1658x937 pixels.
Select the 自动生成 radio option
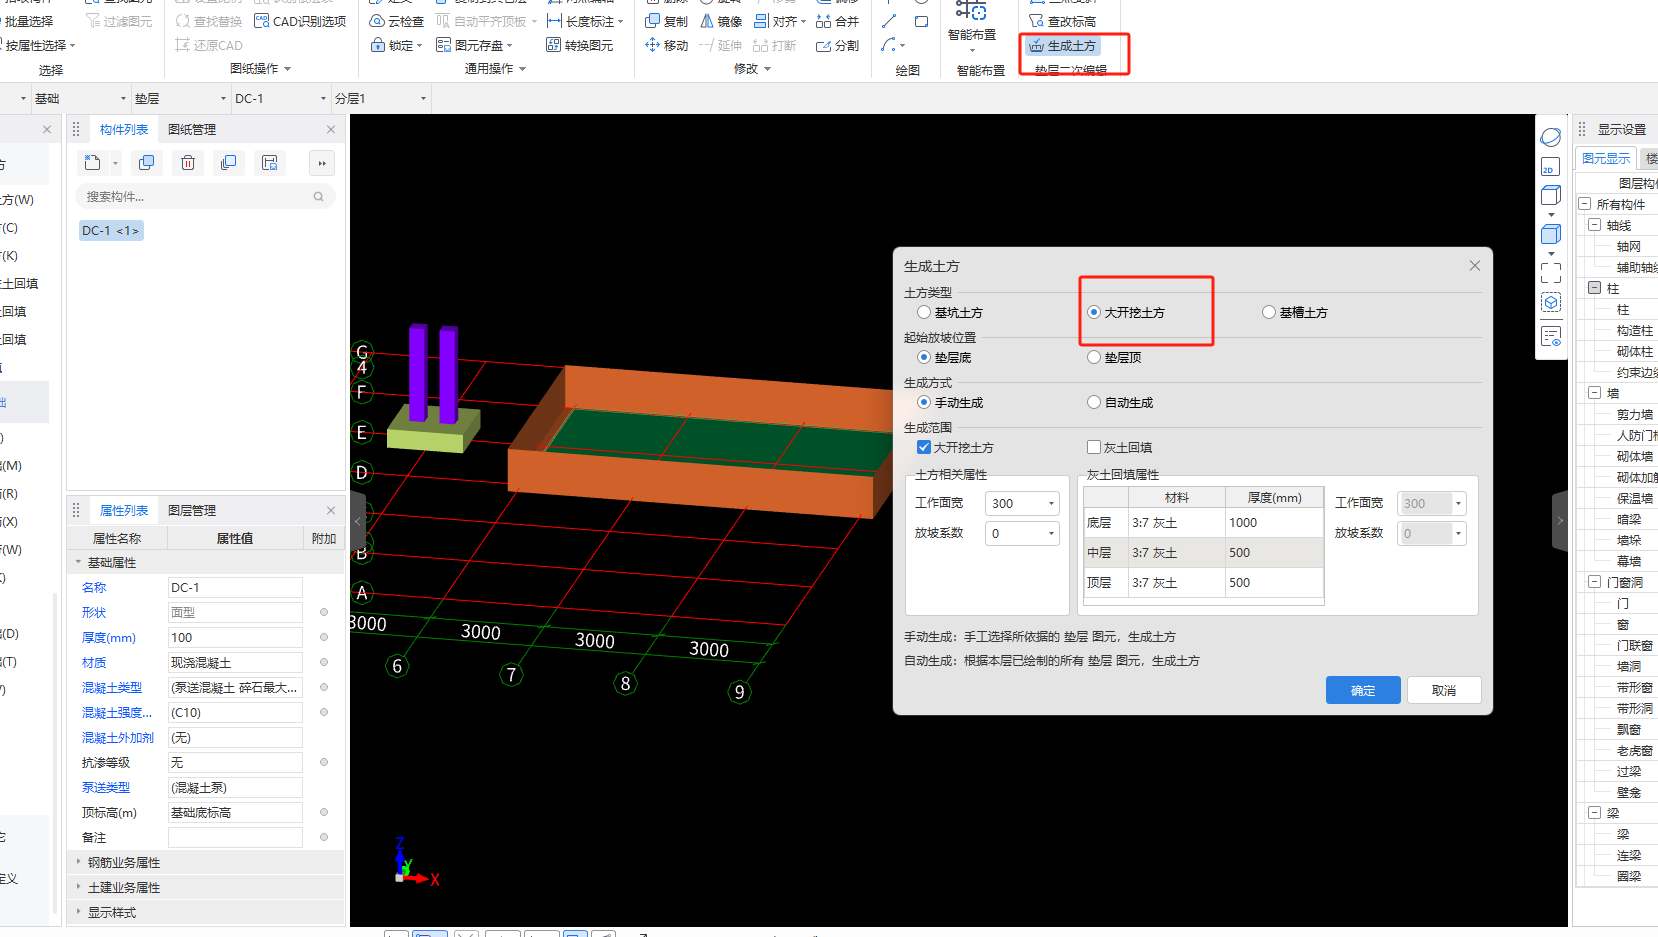(x=1094, y=403)
